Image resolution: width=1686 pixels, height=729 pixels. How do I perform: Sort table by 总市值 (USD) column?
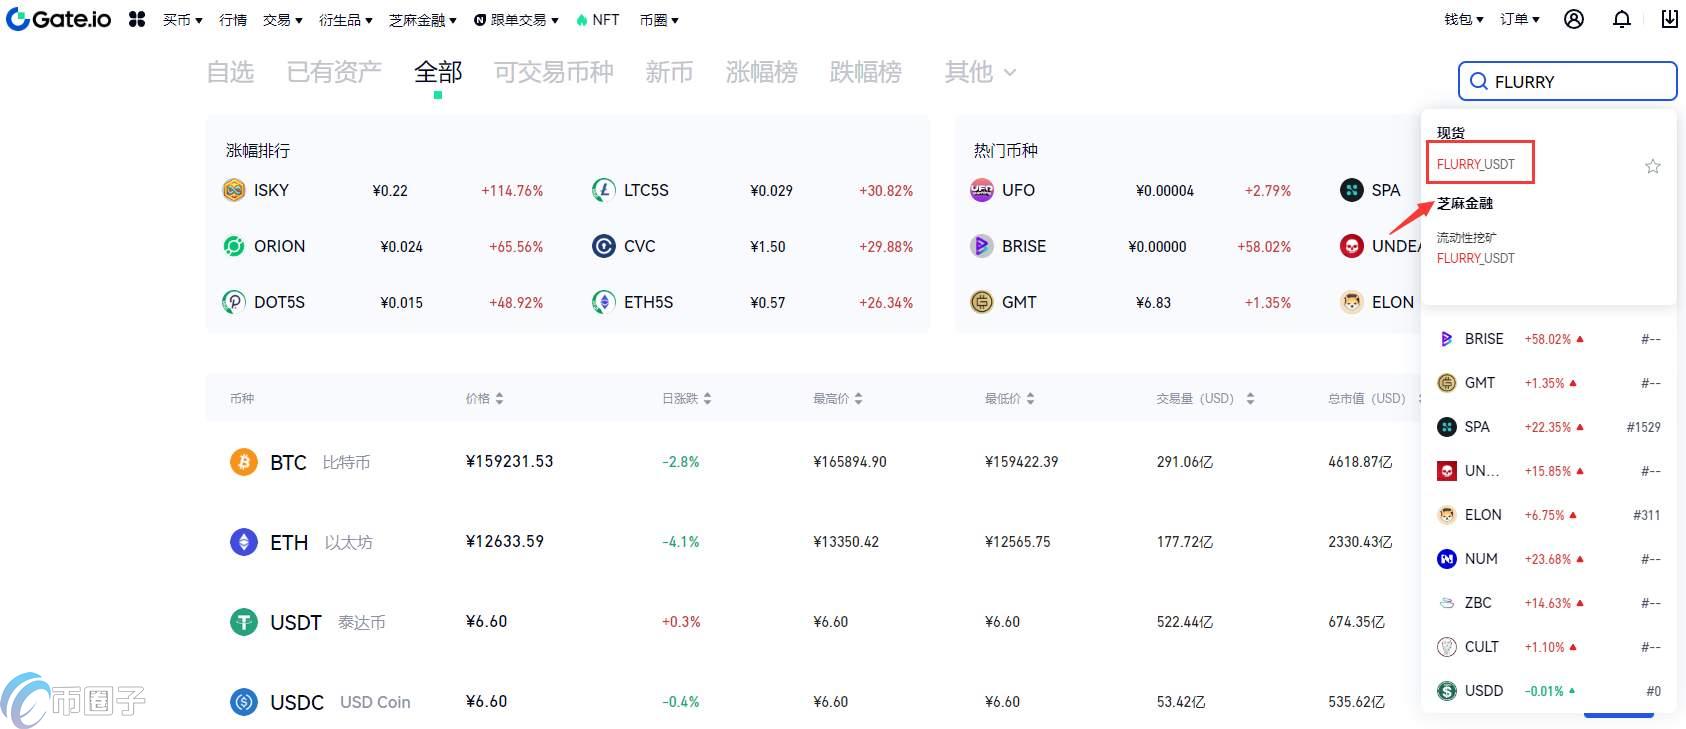(x=1373, y=398)
